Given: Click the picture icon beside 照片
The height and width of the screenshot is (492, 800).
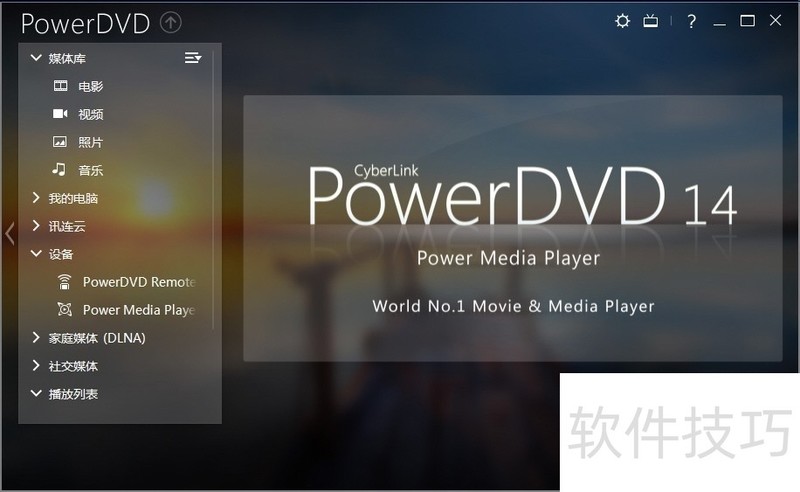Looking at the screenshot, I should [x=60, y=141].
